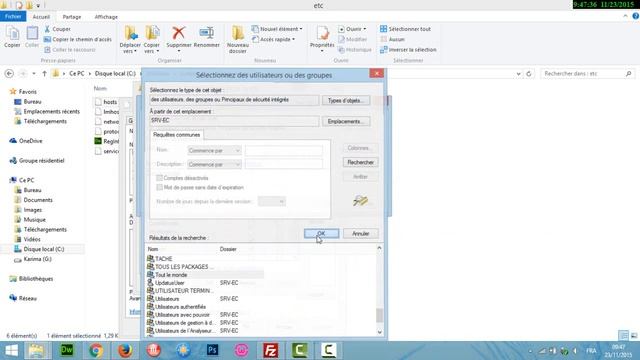Create a Nouveau dossier
This screenshot has height=360, width=640.
(238, 40)
